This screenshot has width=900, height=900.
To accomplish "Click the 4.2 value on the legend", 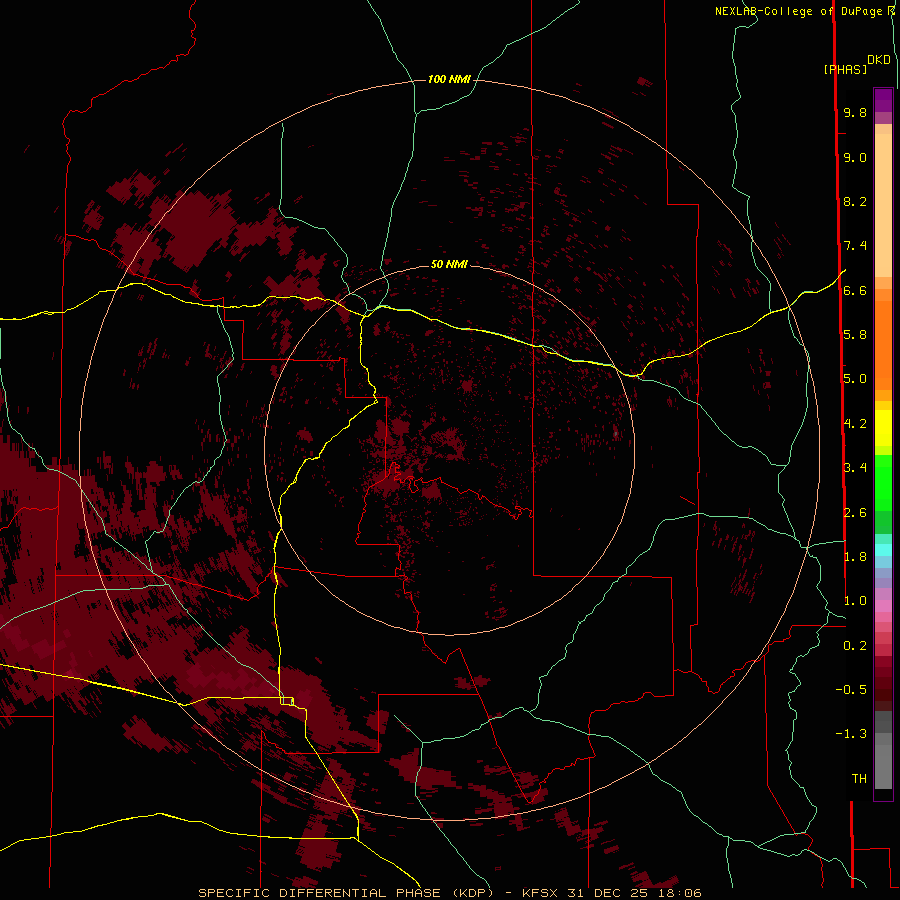I will 855,424.
